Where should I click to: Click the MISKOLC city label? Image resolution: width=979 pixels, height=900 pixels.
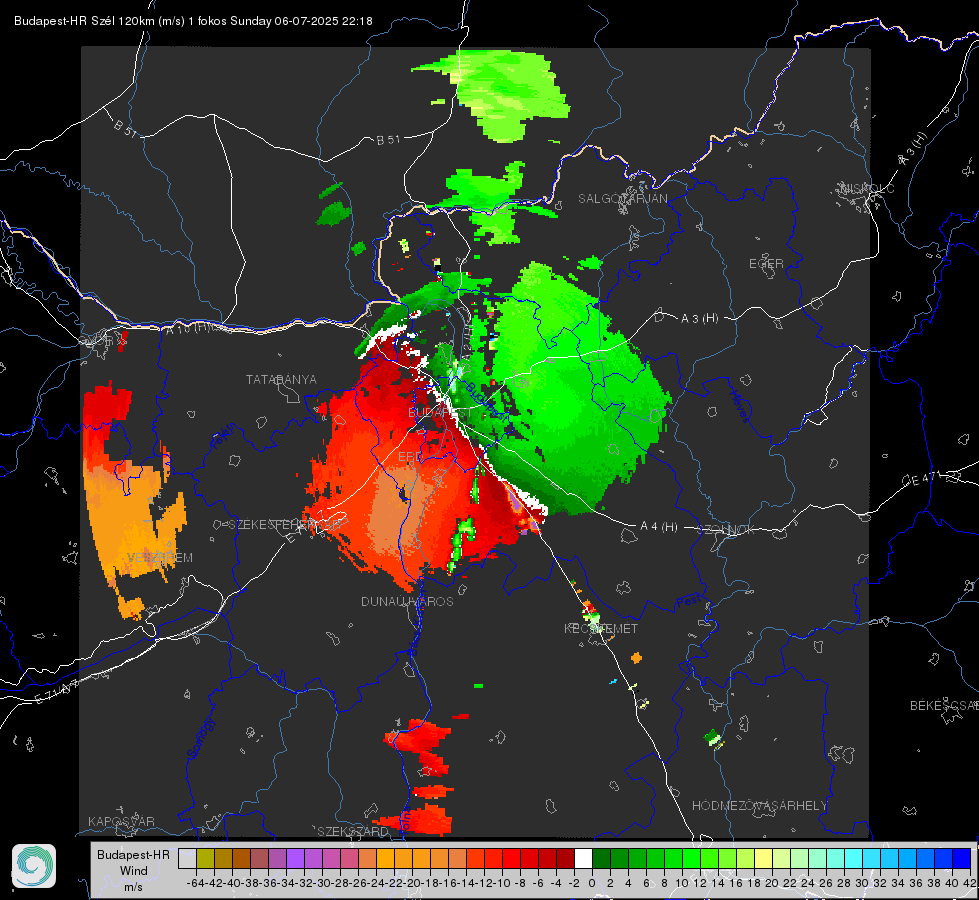(867, 188)
